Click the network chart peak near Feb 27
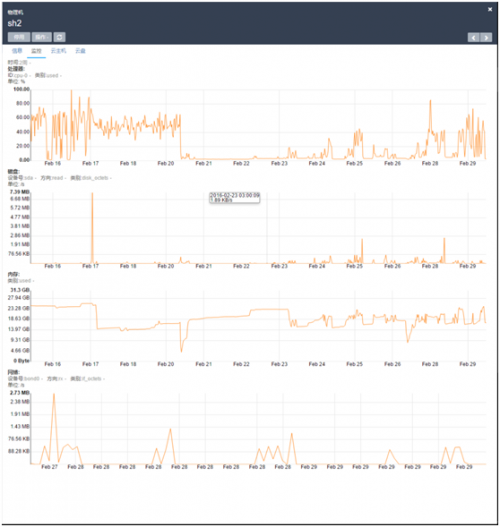This screenshot has height=527, width=500. (54, 395)
